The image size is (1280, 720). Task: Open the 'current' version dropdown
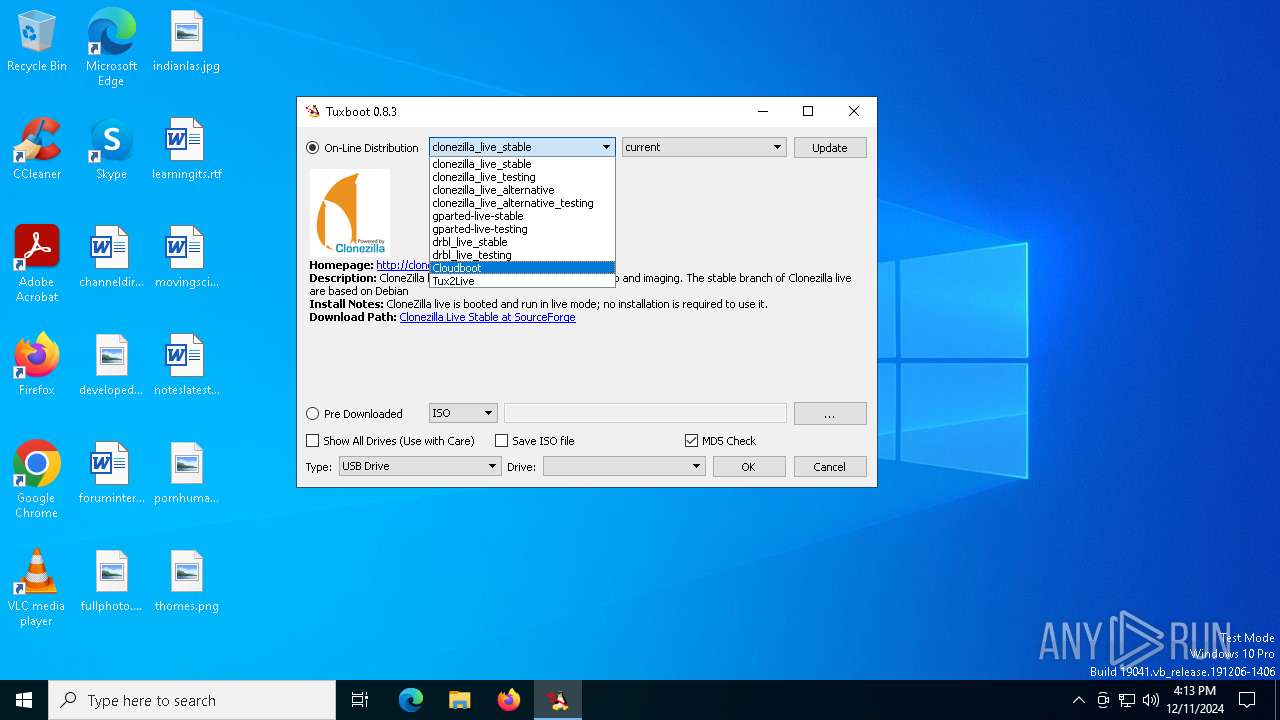pyautogui.click(x=704, y=147)
